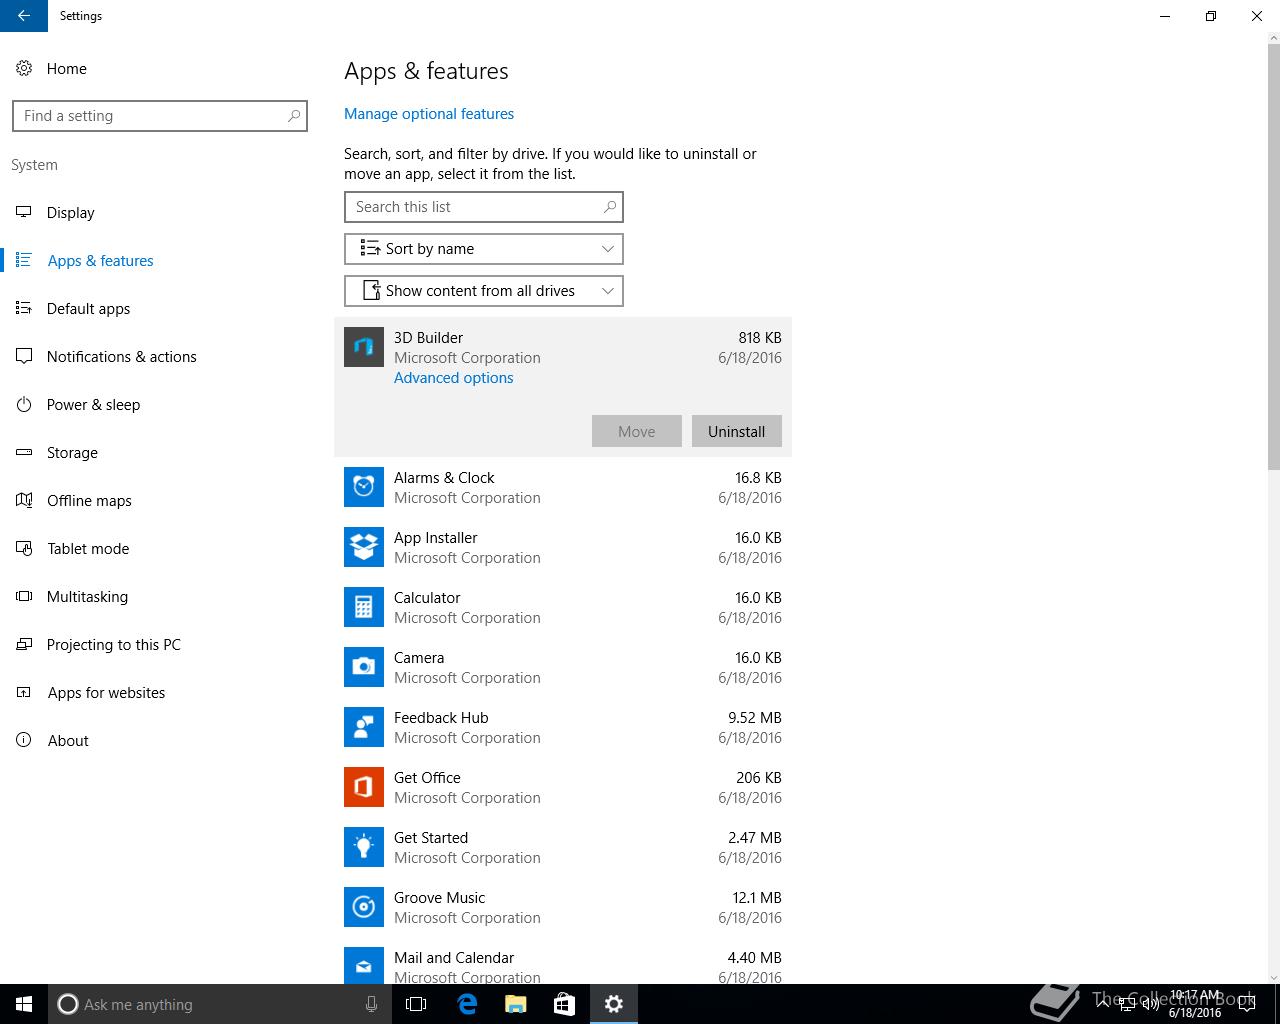This screenshot has height=1024, width=1280.
Task: Click the Calculator app icon
Action: pyautogui.click(x=364, y=607)
